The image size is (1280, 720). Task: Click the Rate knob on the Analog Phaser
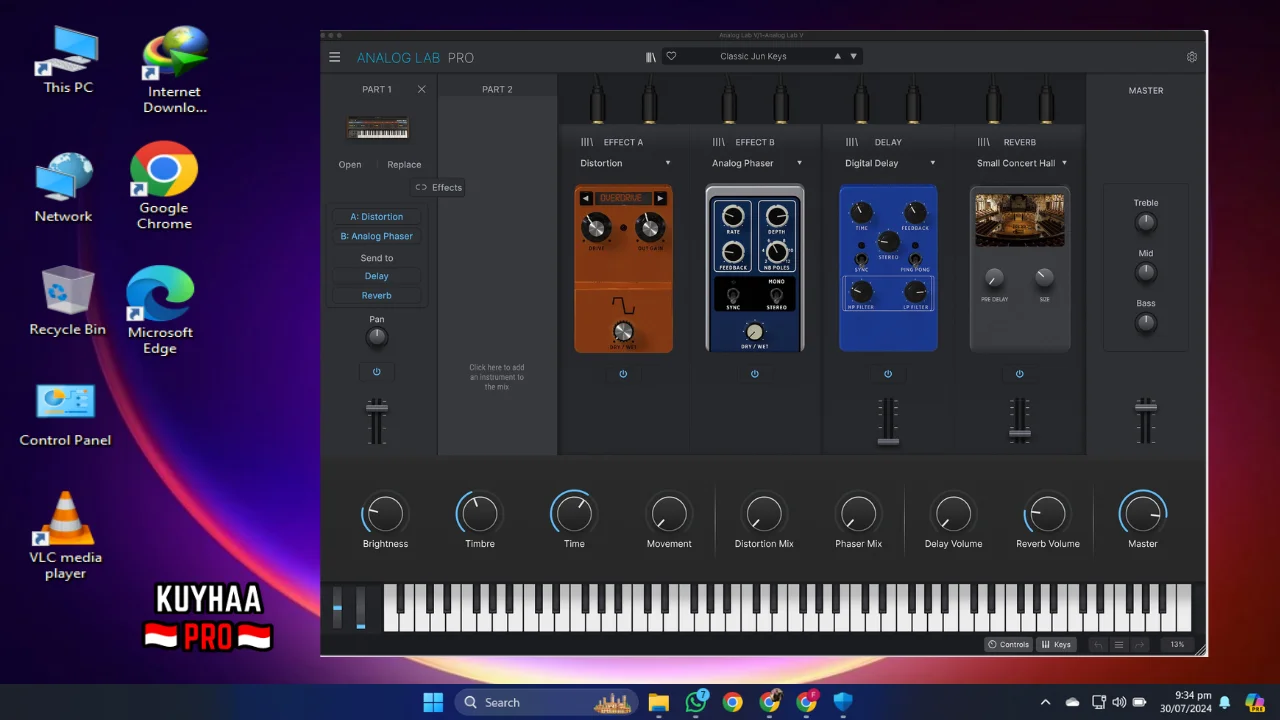pyautogui.click(x=733, y=215)
